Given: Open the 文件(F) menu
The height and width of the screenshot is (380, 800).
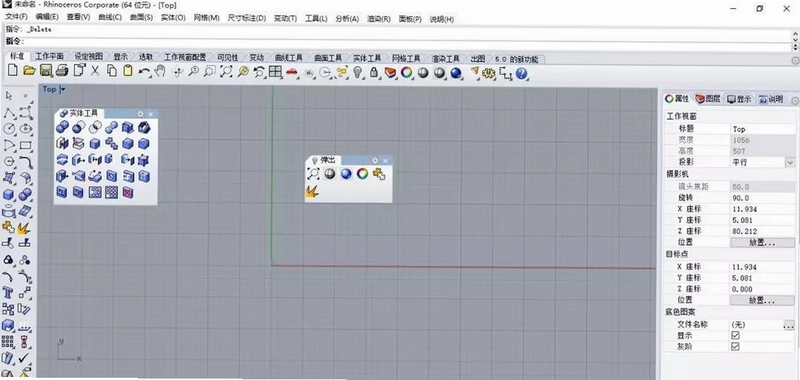Looking at the screenshot, I should tap(16, 18).
